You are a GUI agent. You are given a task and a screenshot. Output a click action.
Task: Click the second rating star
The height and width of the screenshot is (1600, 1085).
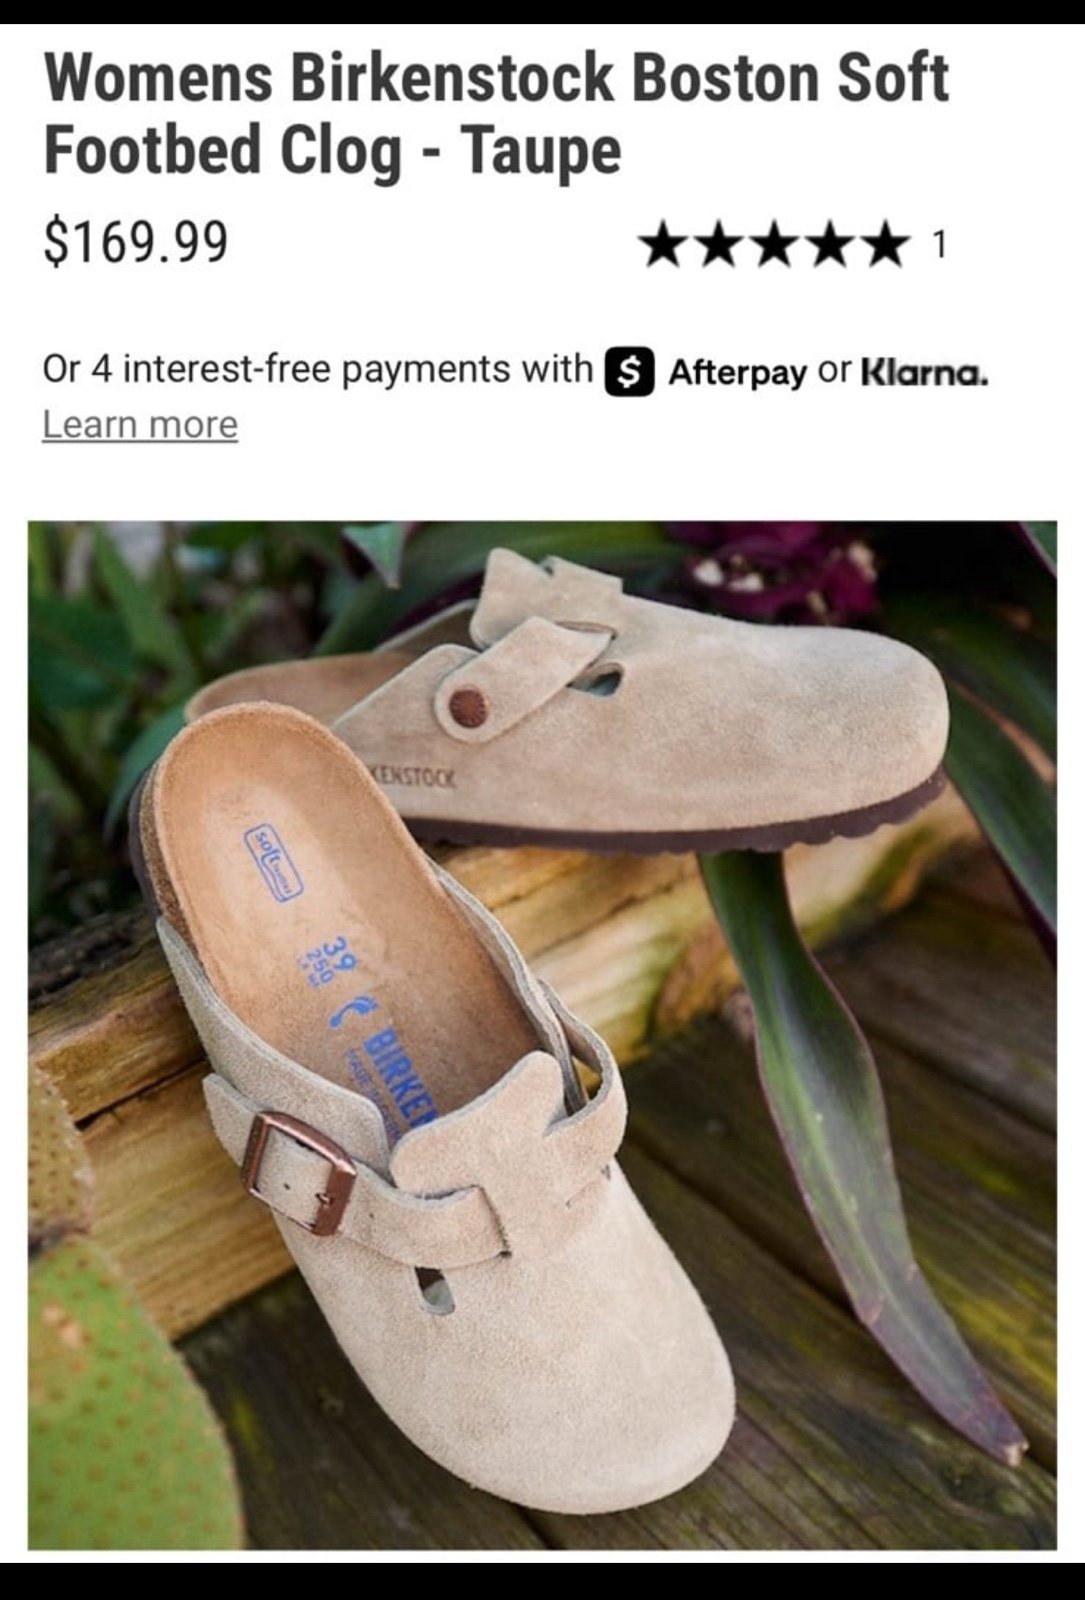(x=720, y=245)
